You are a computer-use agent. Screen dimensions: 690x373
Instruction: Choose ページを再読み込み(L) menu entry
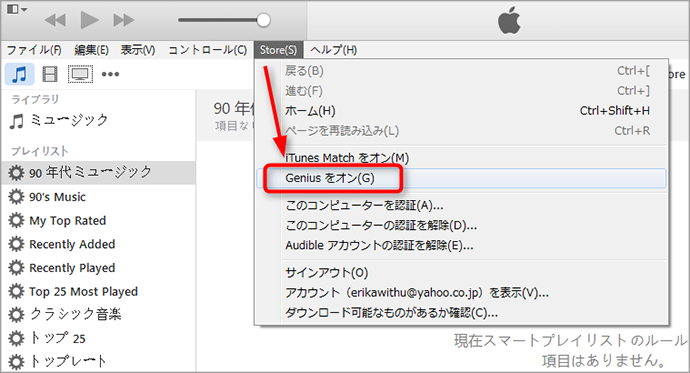461,131
